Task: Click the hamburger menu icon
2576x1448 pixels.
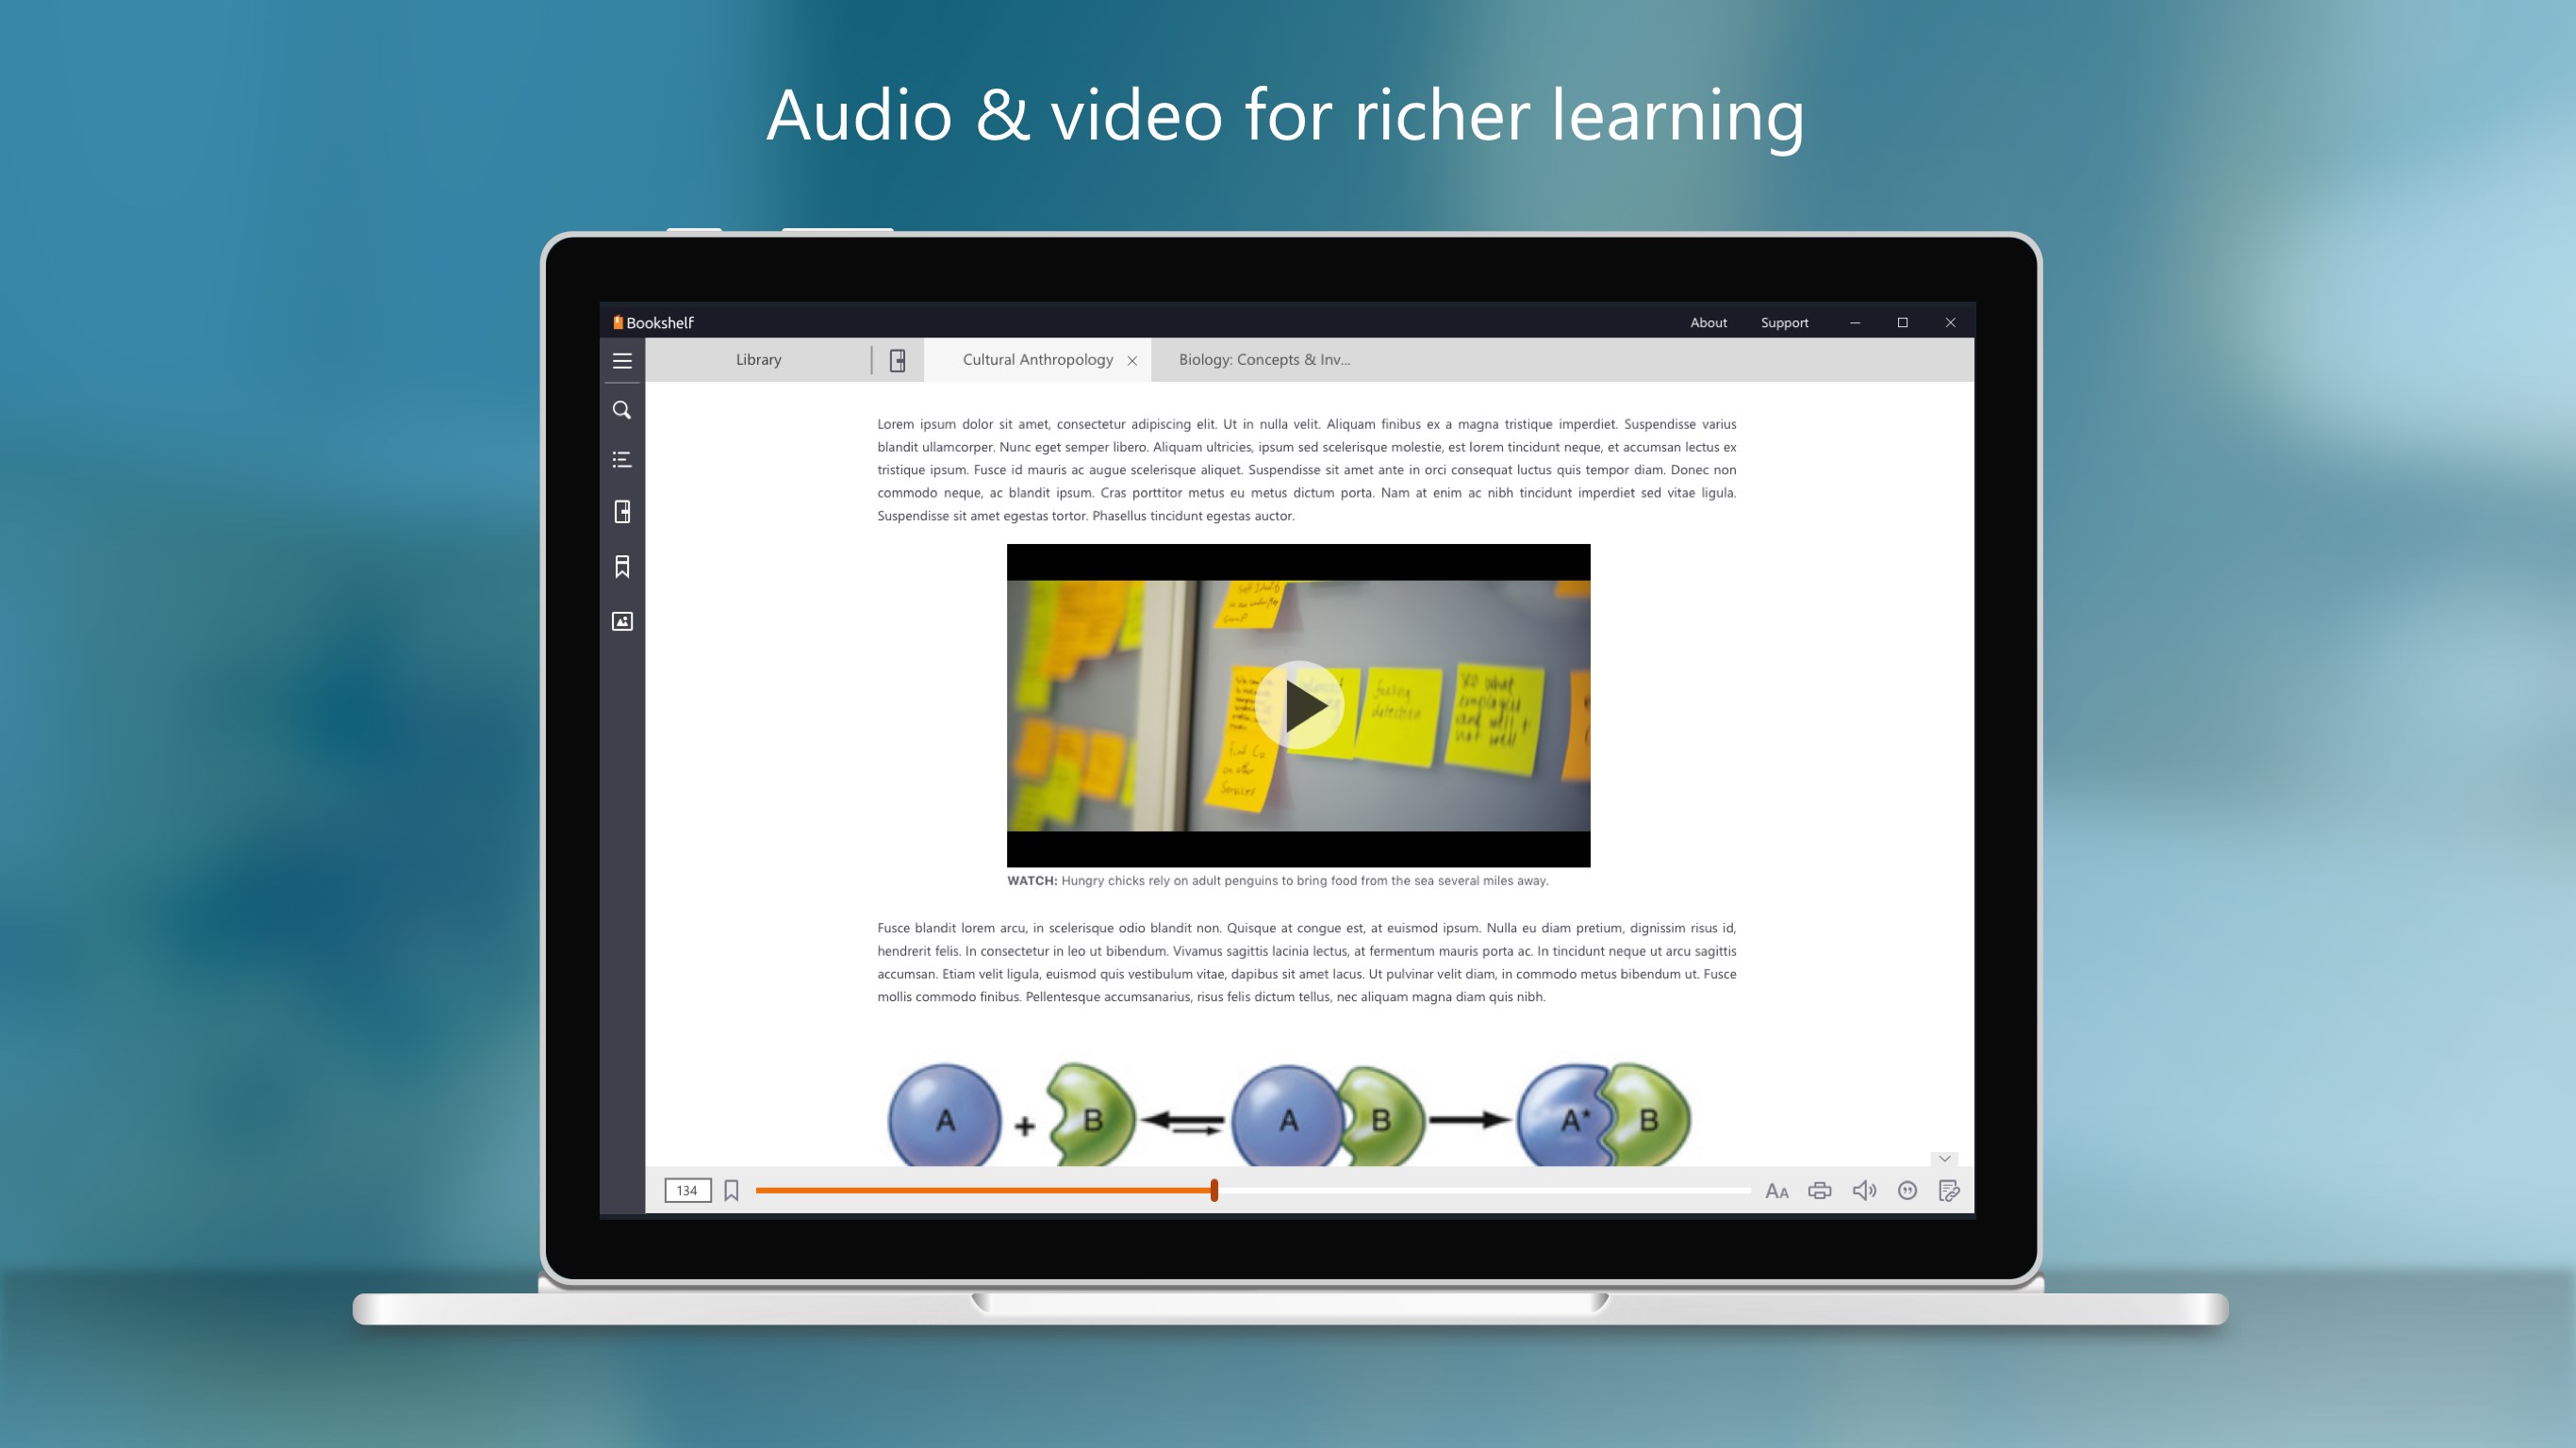Action: tap(622, 359)
